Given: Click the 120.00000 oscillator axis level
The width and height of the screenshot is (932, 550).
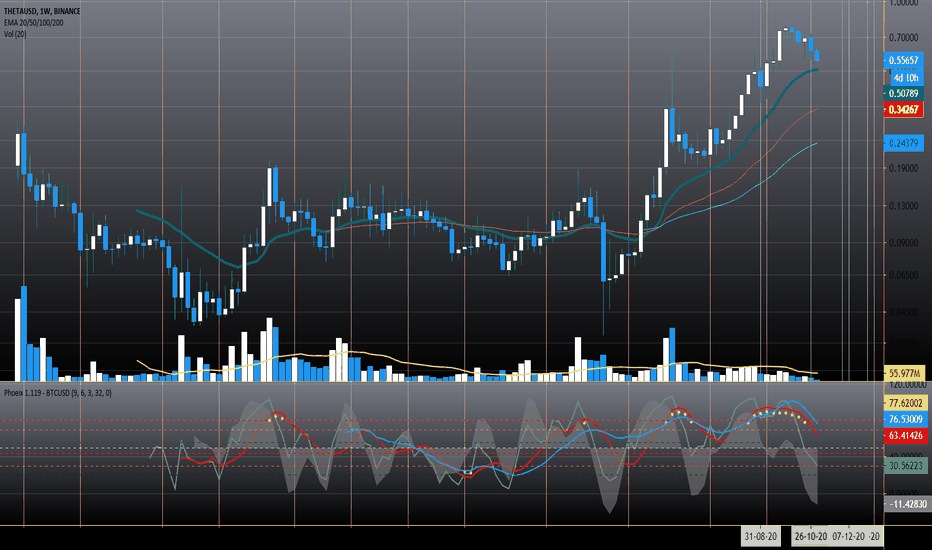Looking at the screenshot, I should pyautogui.click(x=906, y=385).
